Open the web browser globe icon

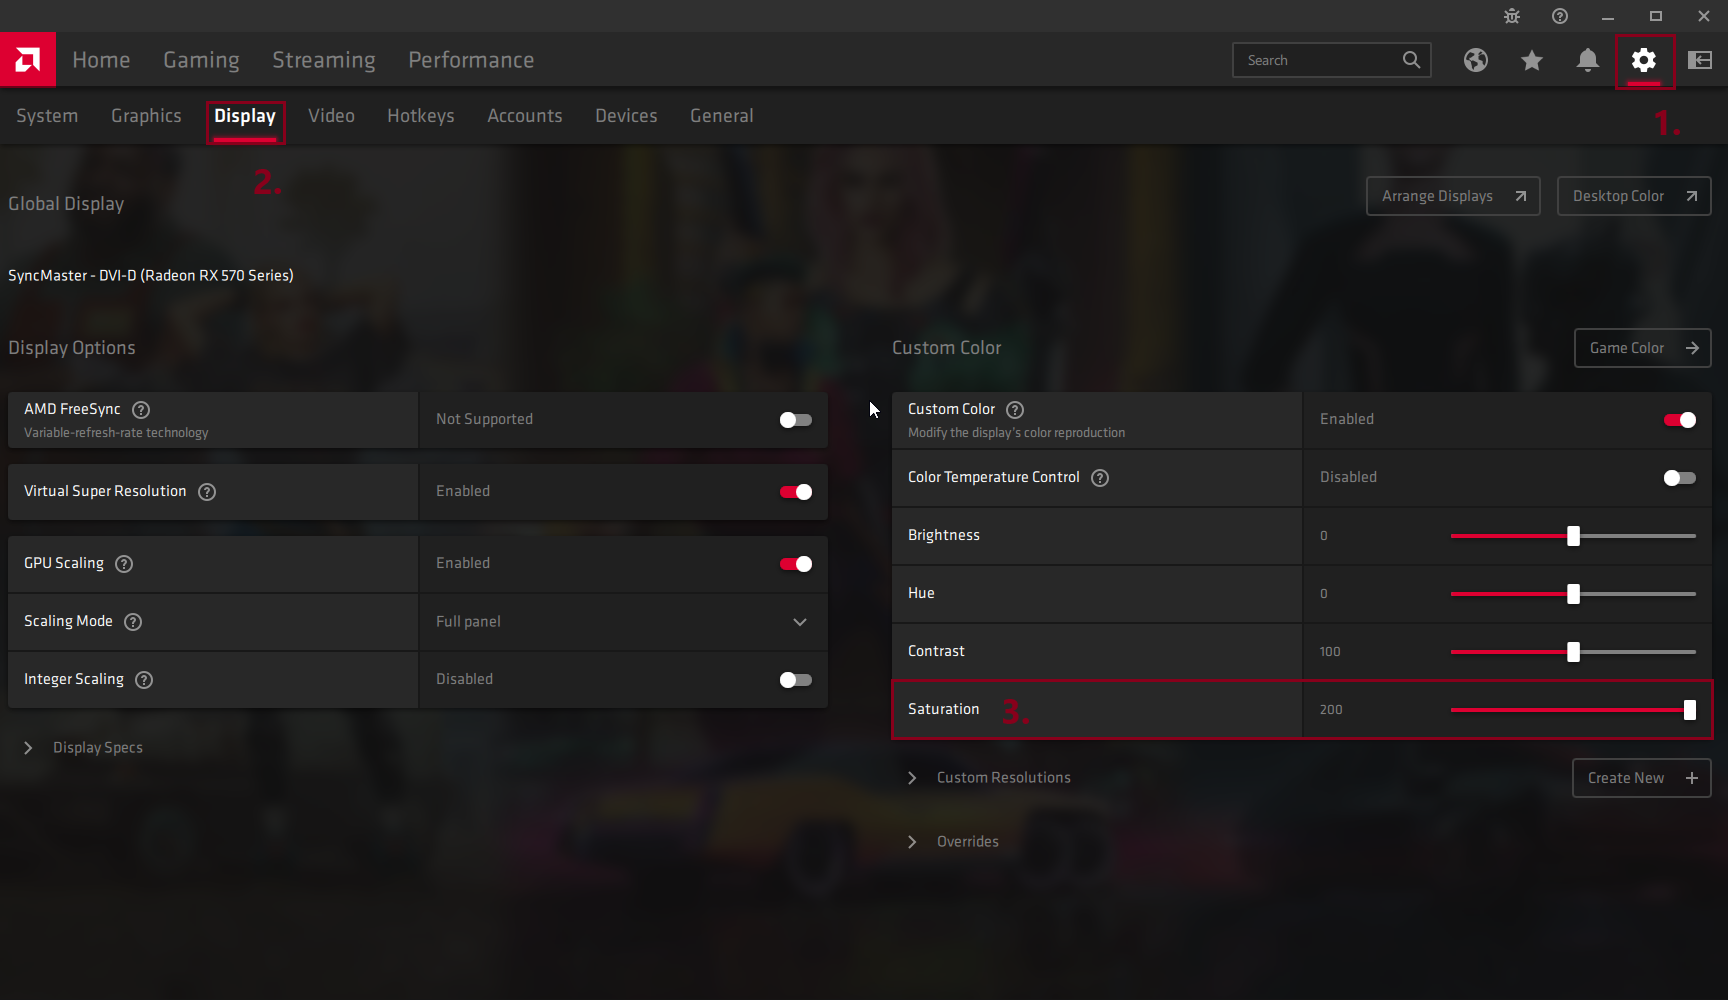click(x=1476, y=60)
